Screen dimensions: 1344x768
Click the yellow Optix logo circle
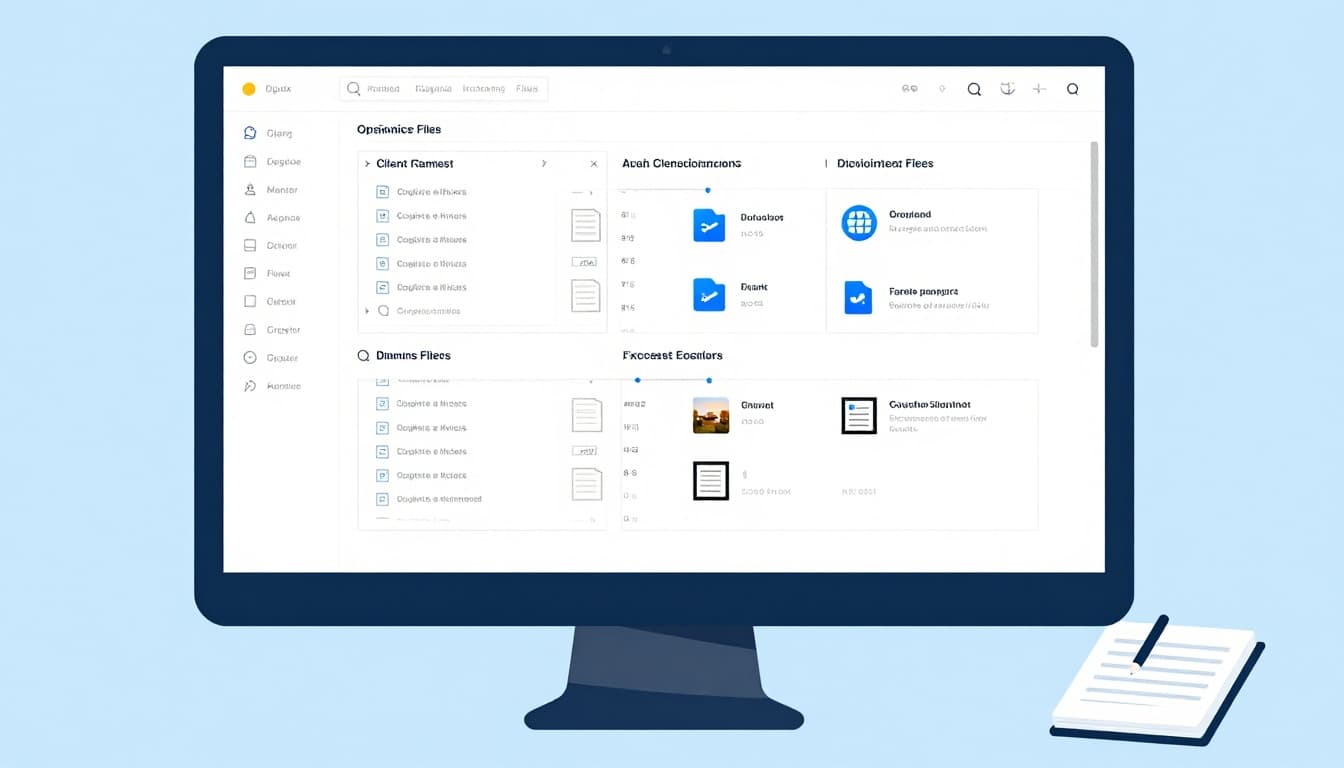tap(248, 88)
